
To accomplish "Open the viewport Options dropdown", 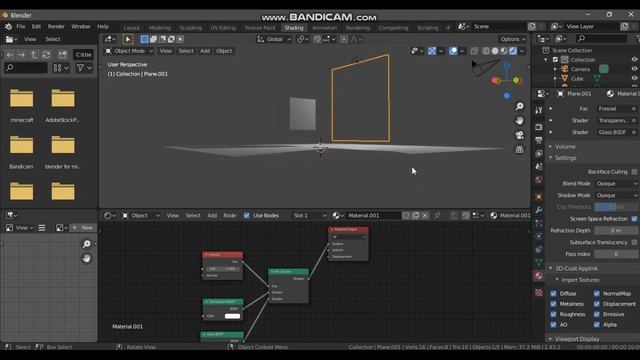I will pos(513,39).
